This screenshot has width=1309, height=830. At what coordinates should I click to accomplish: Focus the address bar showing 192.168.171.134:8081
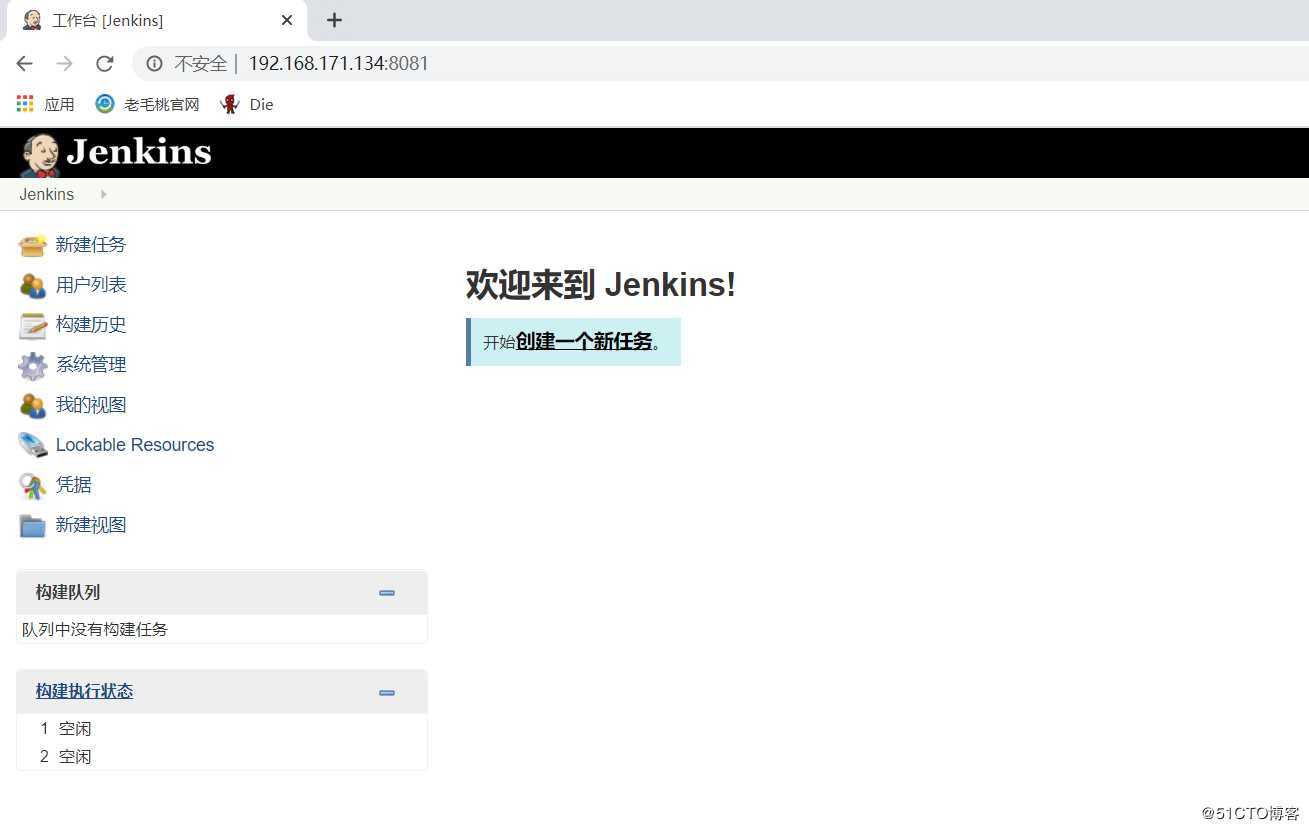[720, 64]
